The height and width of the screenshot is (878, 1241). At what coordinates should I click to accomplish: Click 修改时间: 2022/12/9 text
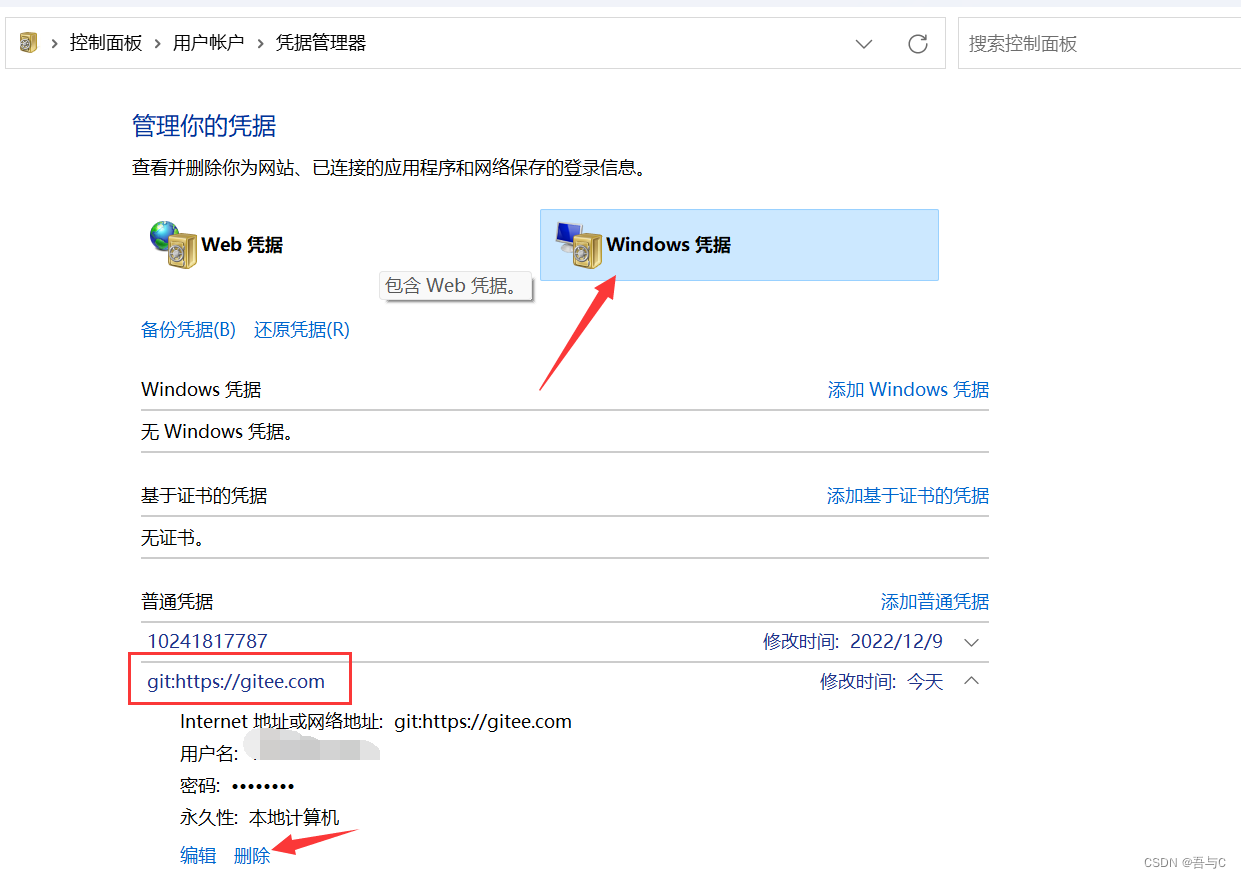coord(853,642)
